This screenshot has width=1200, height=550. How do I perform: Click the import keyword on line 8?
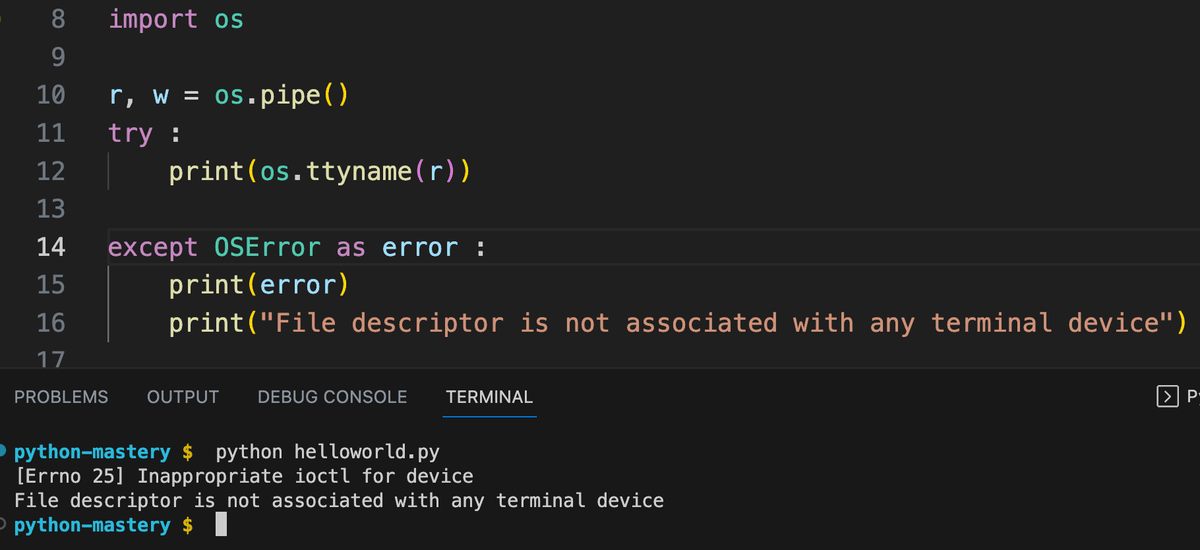pyautogui.click(x=153, y=20)
